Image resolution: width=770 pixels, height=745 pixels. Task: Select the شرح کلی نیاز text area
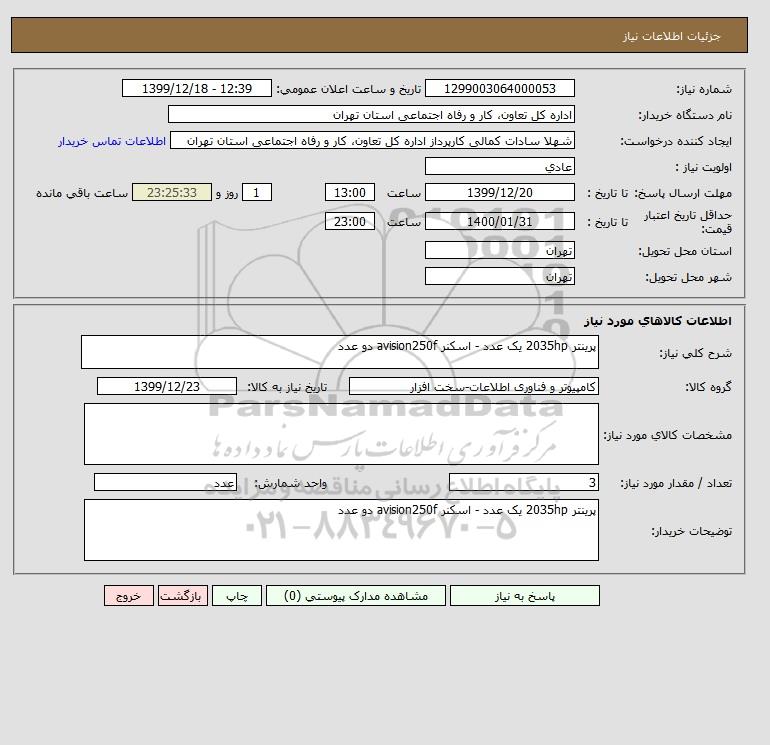click(x=340, y=352)
